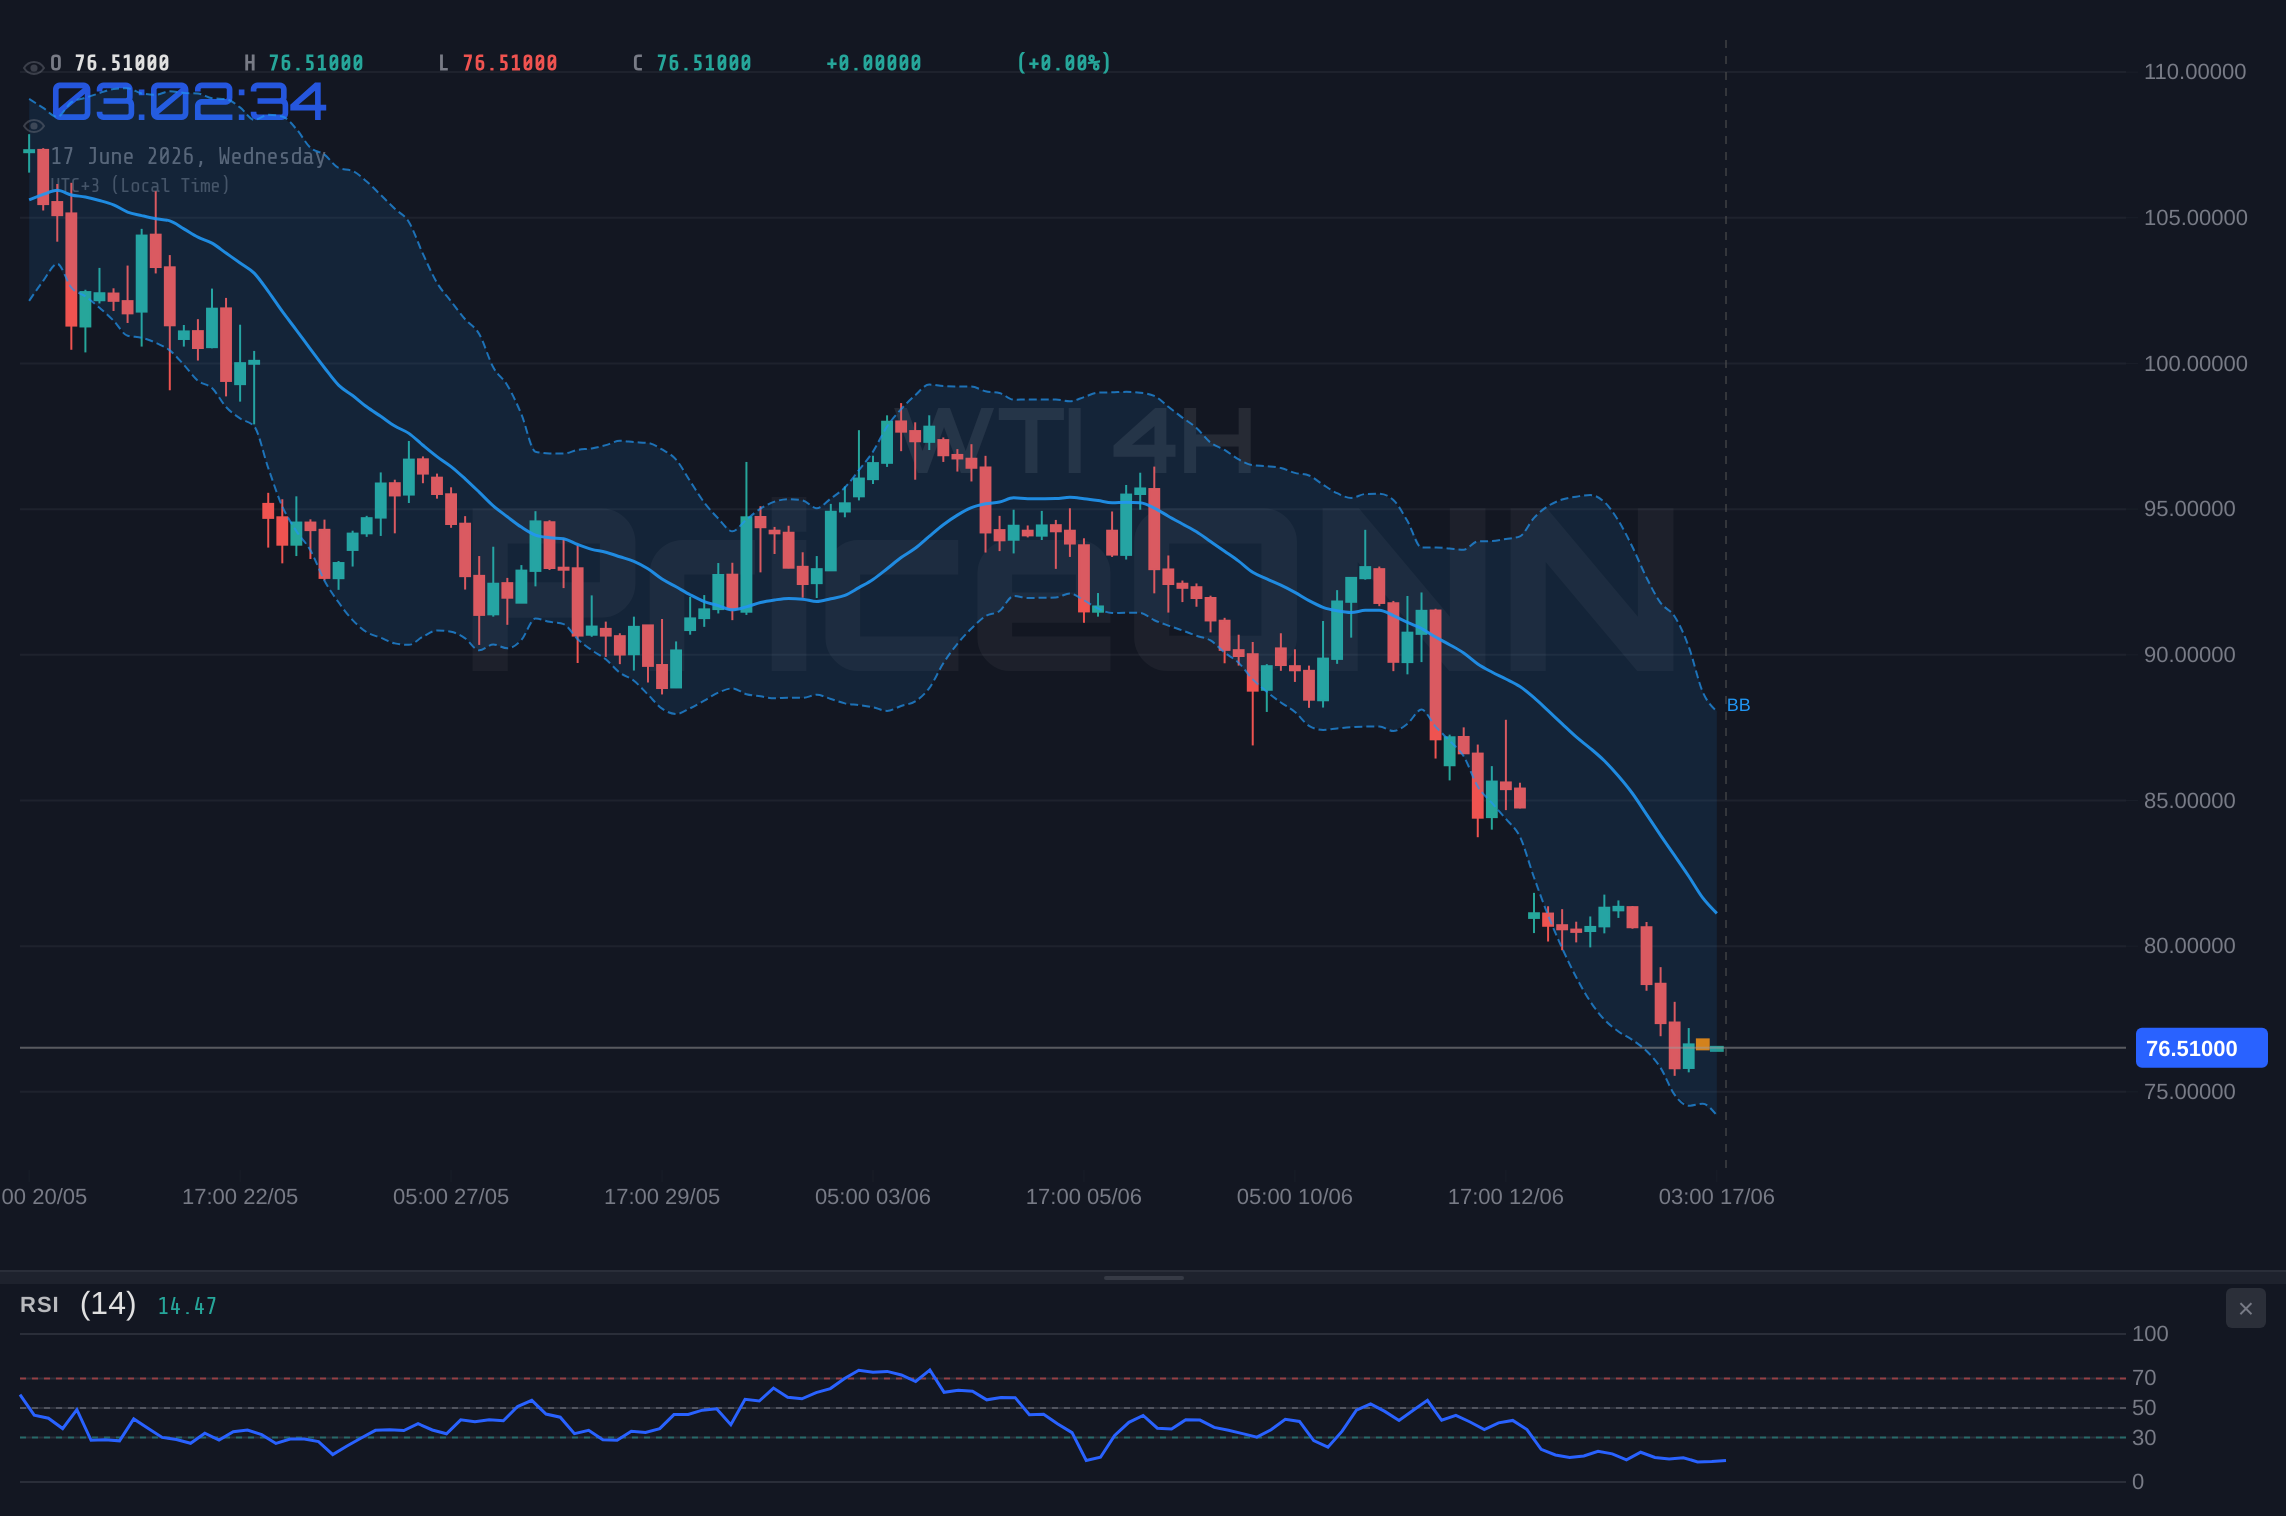Click the 80.00000 price axis label
Screen dimensions: 2286x1516
click(2189, 946)
